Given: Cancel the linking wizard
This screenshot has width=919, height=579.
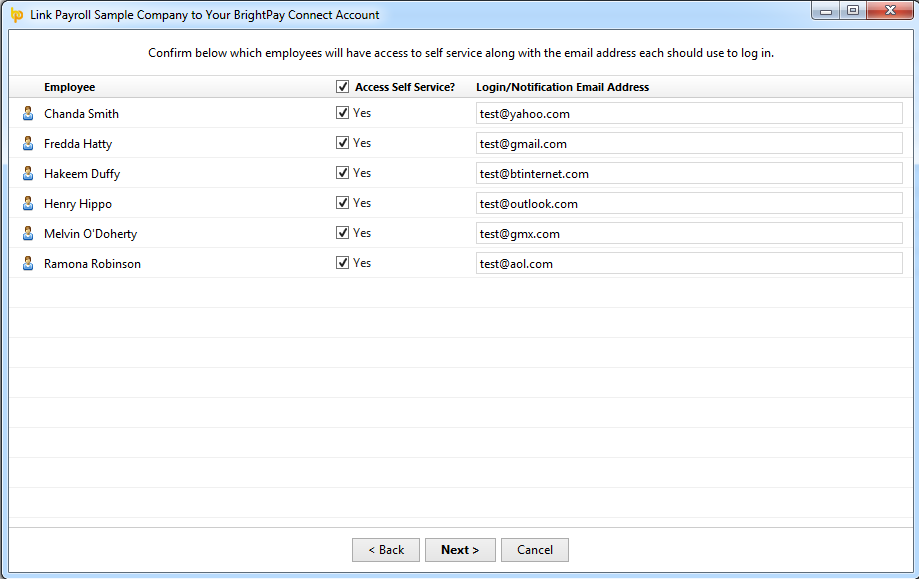Looking at the screenshot, I should pos(535,550).
